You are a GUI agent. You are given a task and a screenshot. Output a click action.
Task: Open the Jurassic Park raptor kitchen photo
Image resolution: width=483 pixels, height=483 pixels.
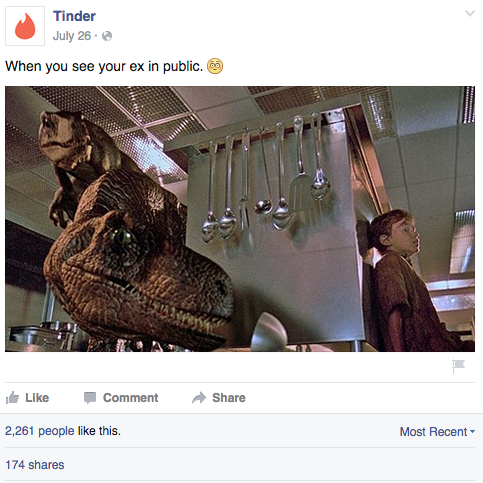(x=240, y=219)
